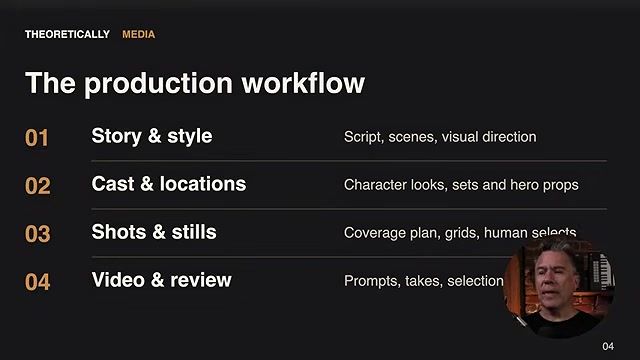The image size is (640, 360).
Task: Click the 'Story & style' heading
Action: click(152, 136)
